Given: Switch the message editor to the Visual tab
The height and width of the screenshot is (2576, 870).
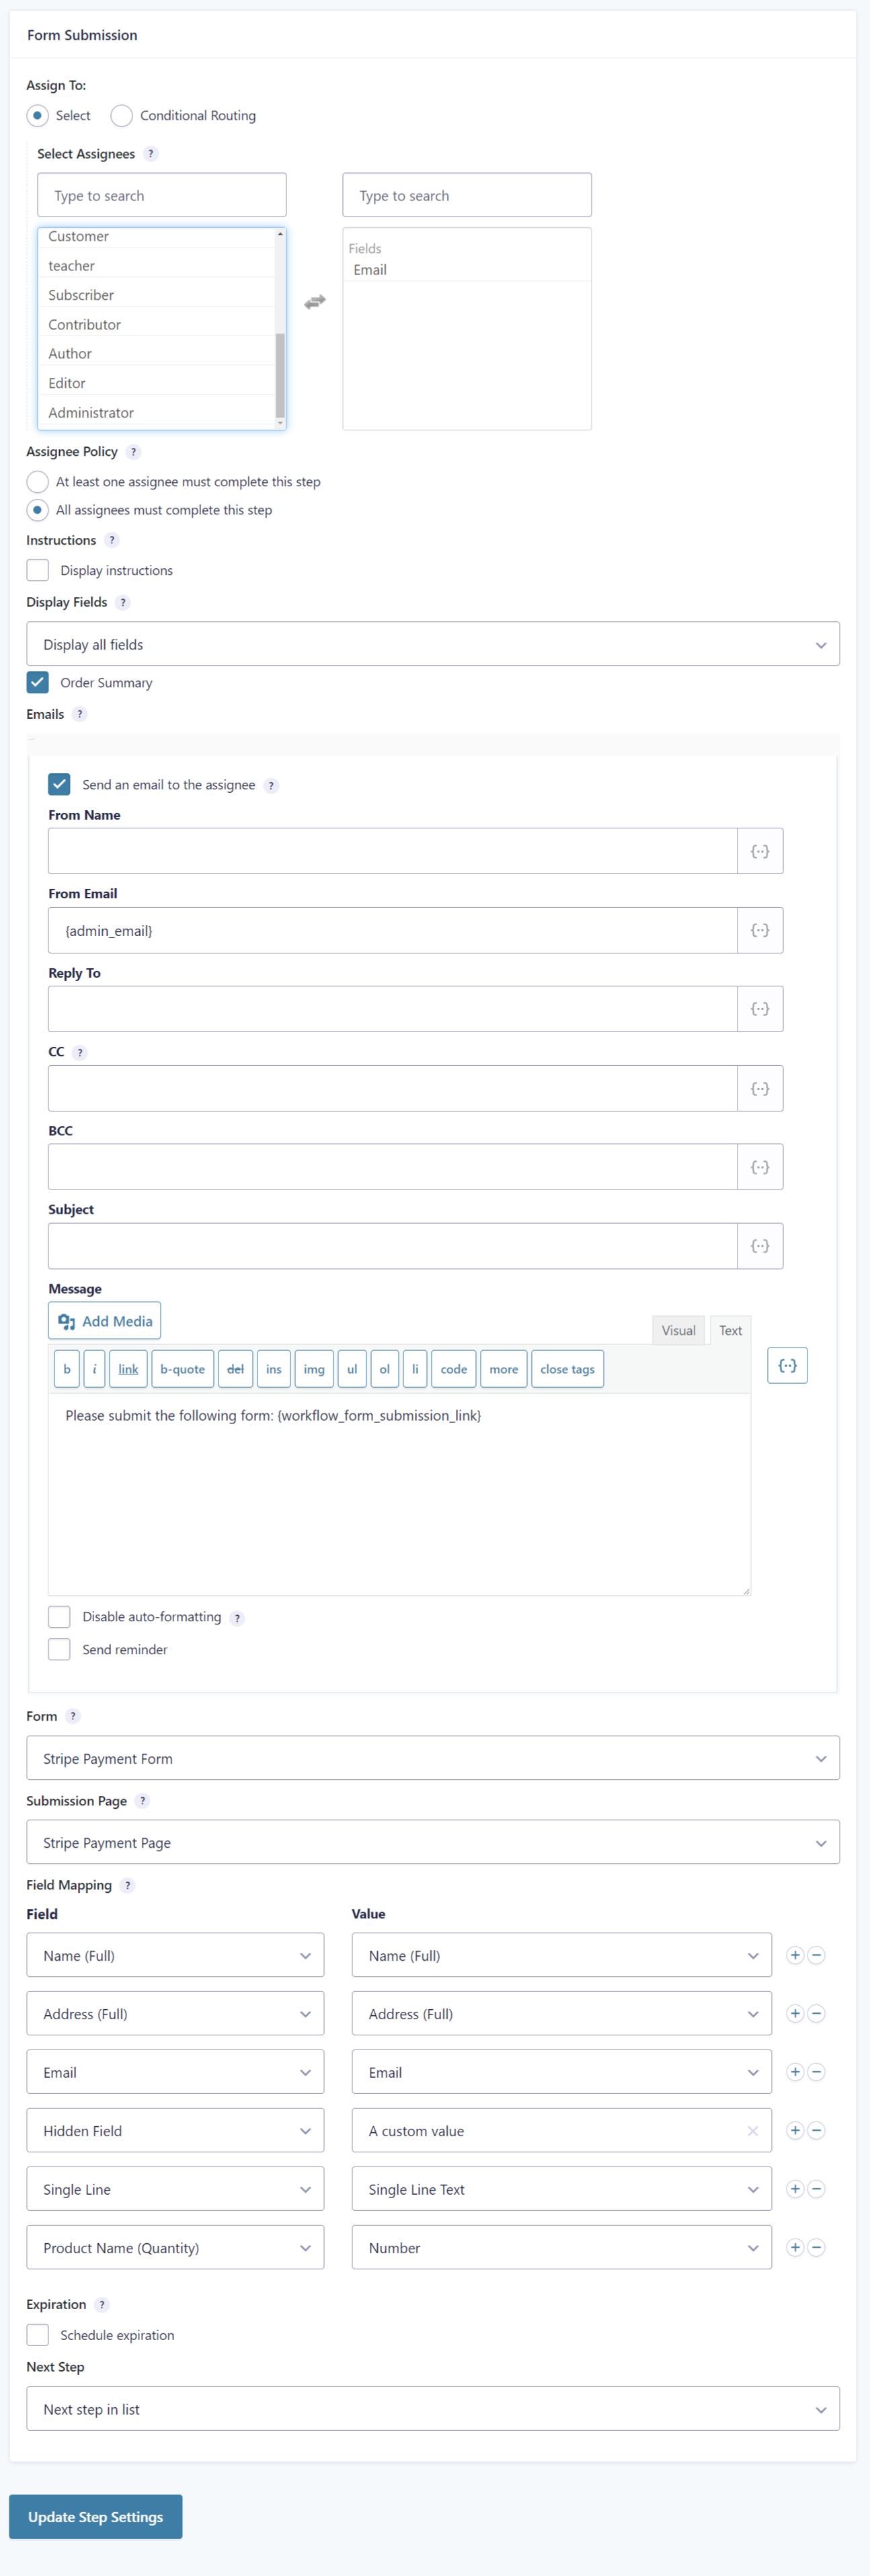Looking at the screenshot, I should click(x=678, y=1330).
